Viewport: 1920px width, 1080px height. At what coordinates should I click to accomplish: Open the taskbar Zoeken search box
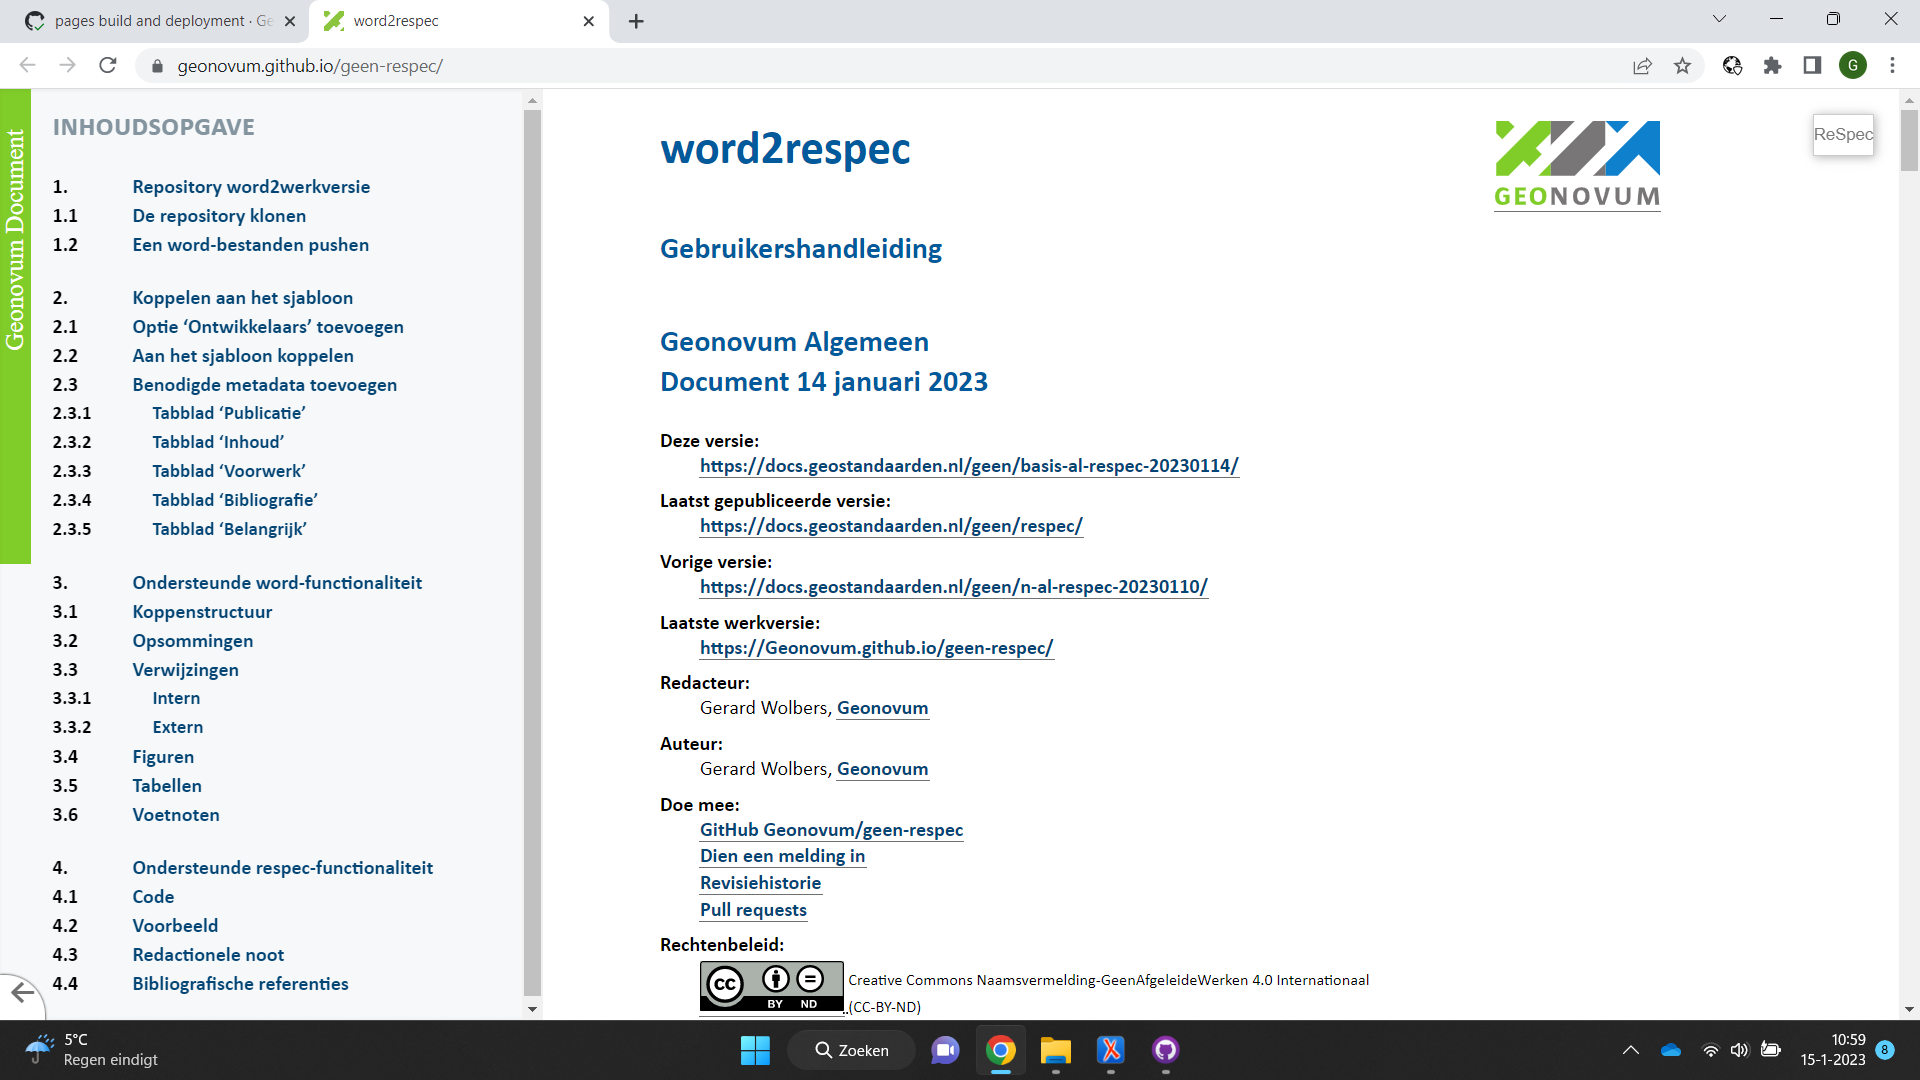pyautogui.click(x=851, y=1050)
